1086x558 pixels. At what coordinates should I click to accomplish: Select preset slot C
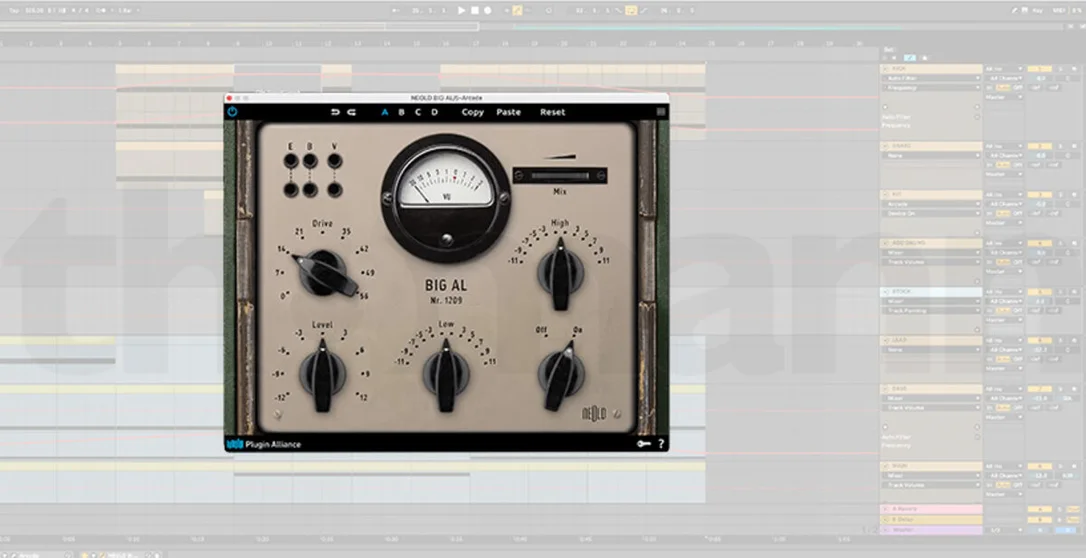pyautogui.click(x=418, y=112)
